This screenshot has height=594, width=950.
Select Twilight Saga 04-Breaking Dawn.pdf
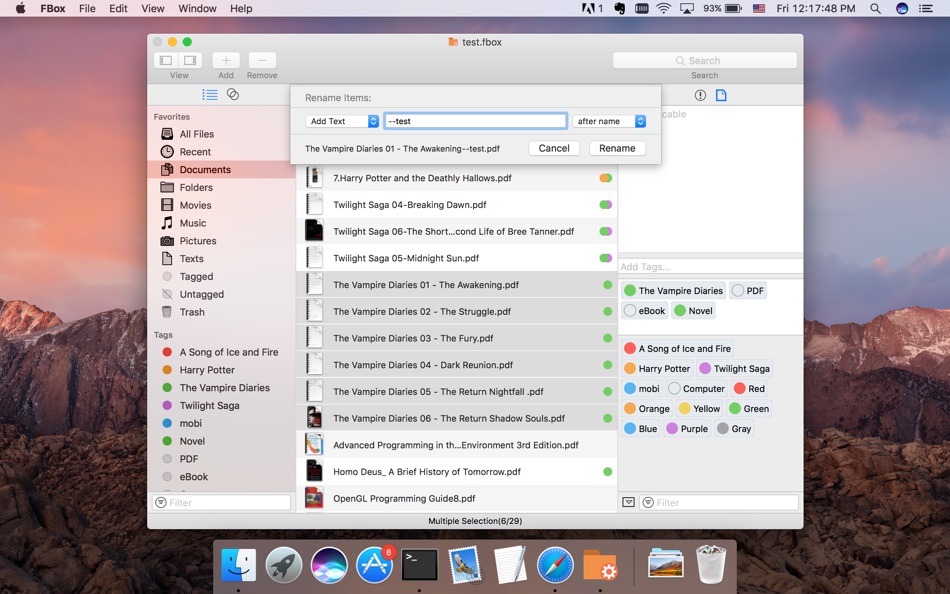tap(457, 205)
